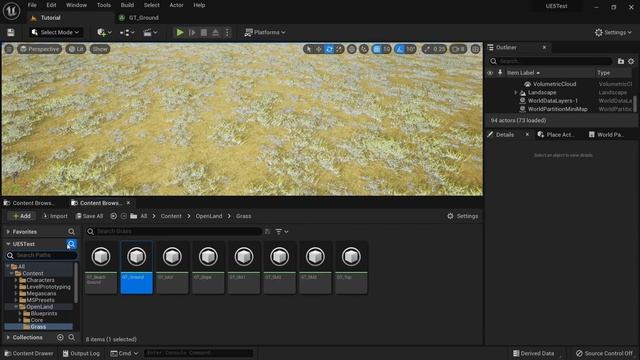Click the pin column icon in Outliner header
640x360 pixels.
500,73
